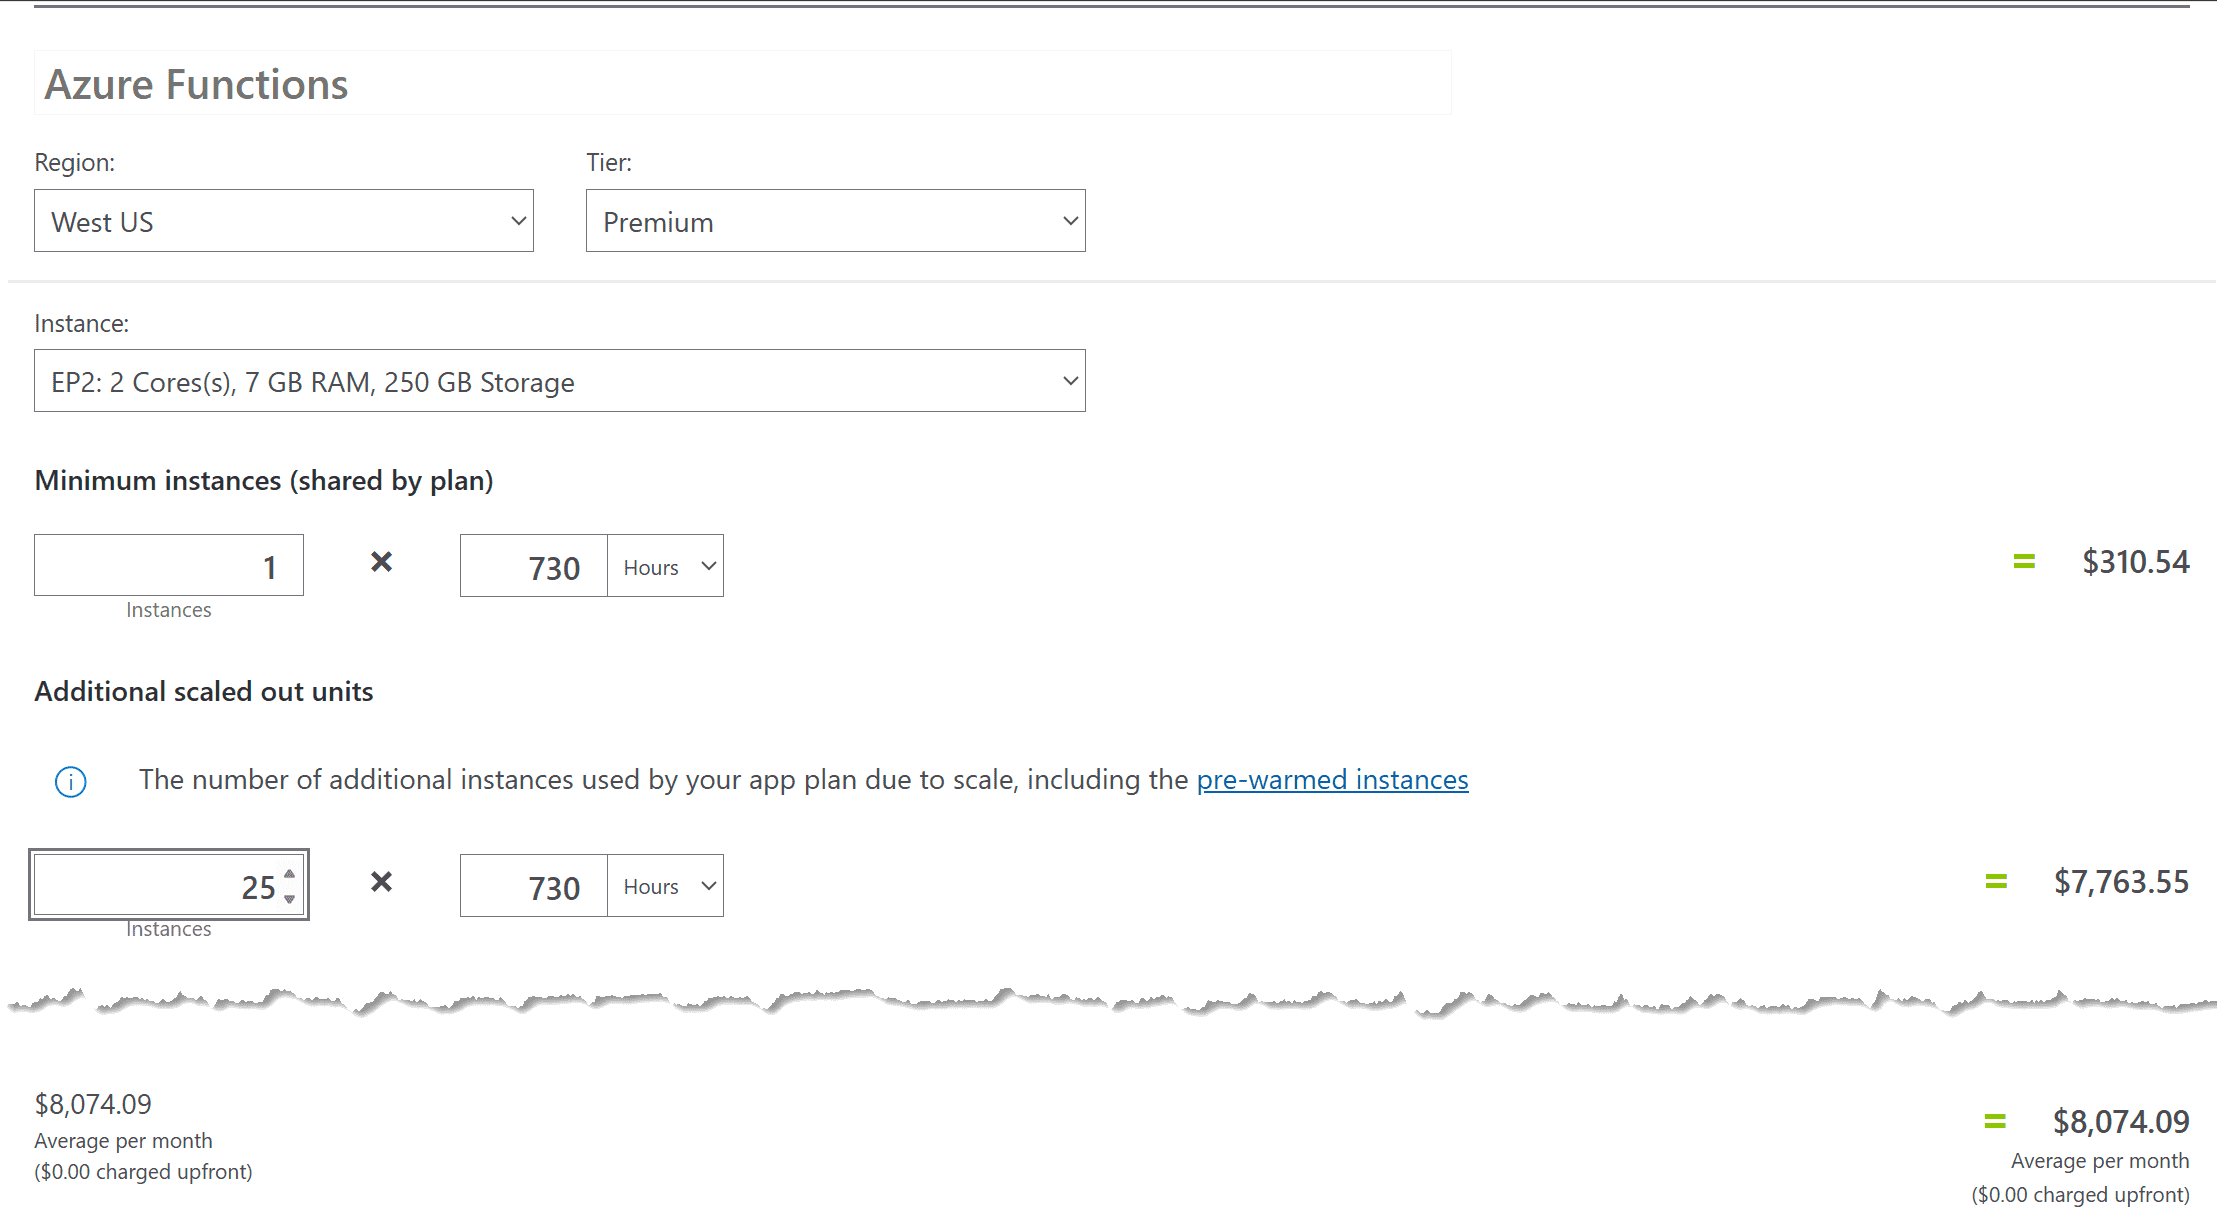Viewport: 2217px width, 1225px height.
Task: Click the 730 hours field for minimum instances
Action: click(x=534, y=566)
